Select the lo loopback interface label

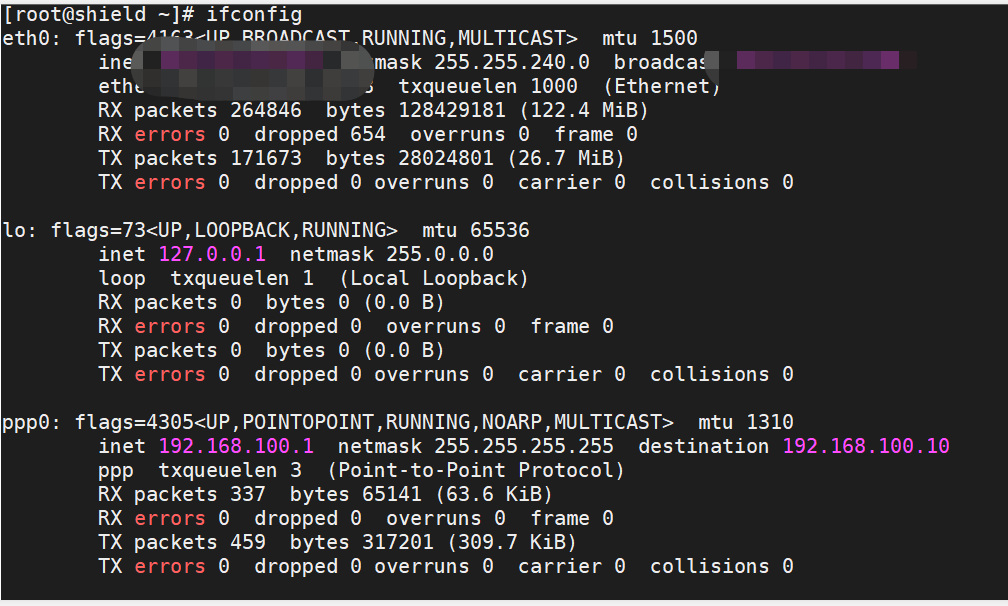point(13,230)
